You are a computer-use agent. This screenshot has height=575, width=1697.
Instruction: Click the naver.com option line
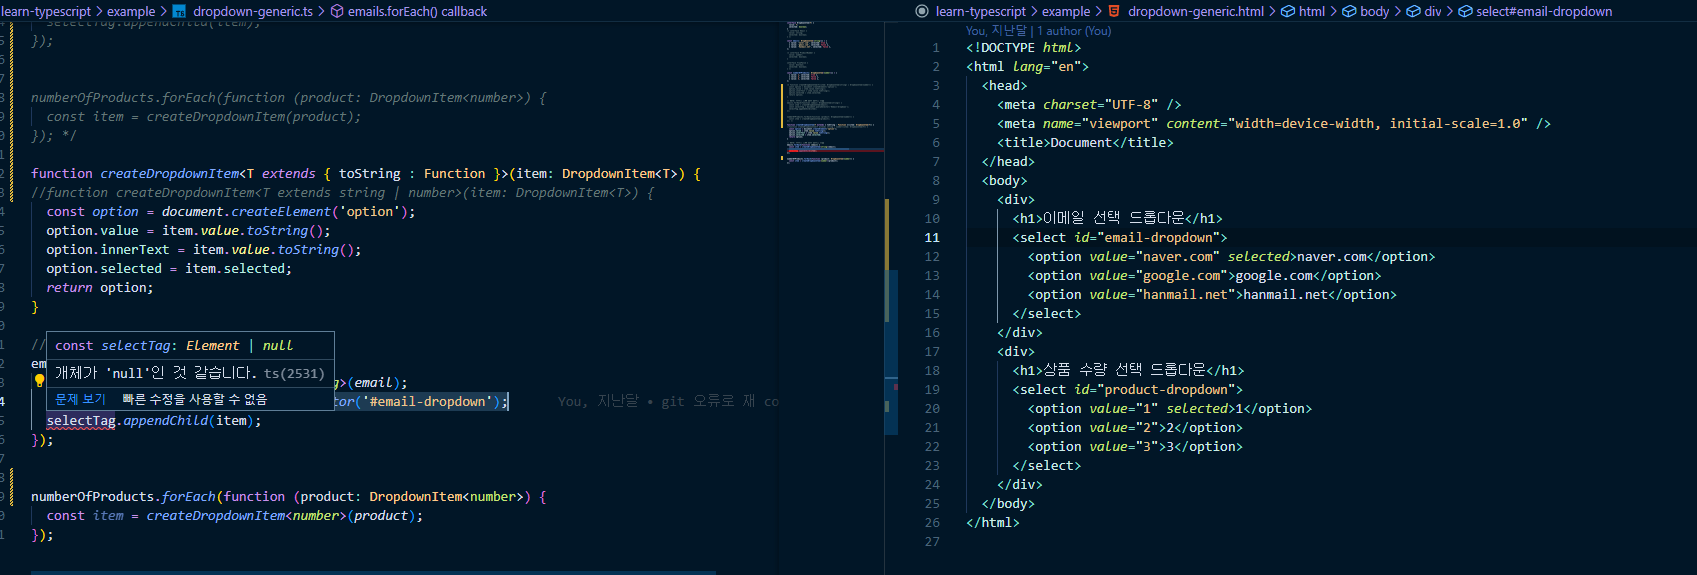[x=1231, y=256]
